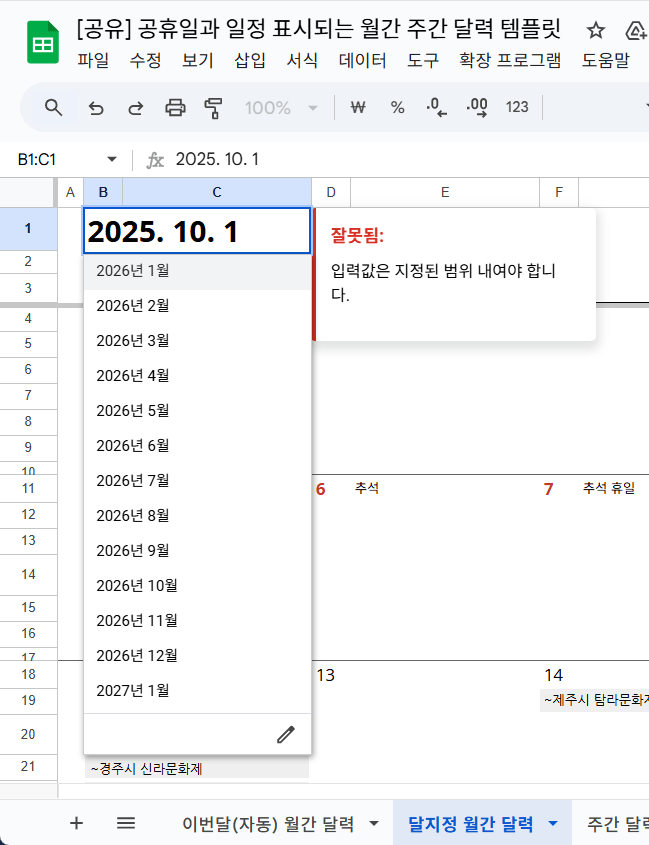649x845 pixels.
Task: Click the formula bar showing 2025. 10. 1
Action: pyautogui.click(x=400, y=160)
